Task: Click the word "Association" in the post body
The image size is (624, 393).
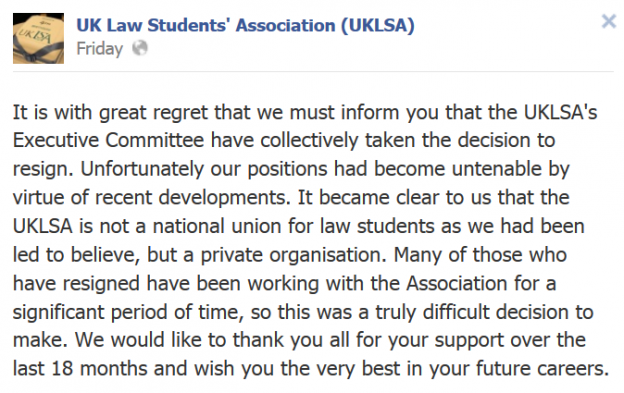Action: pos(457,284)
